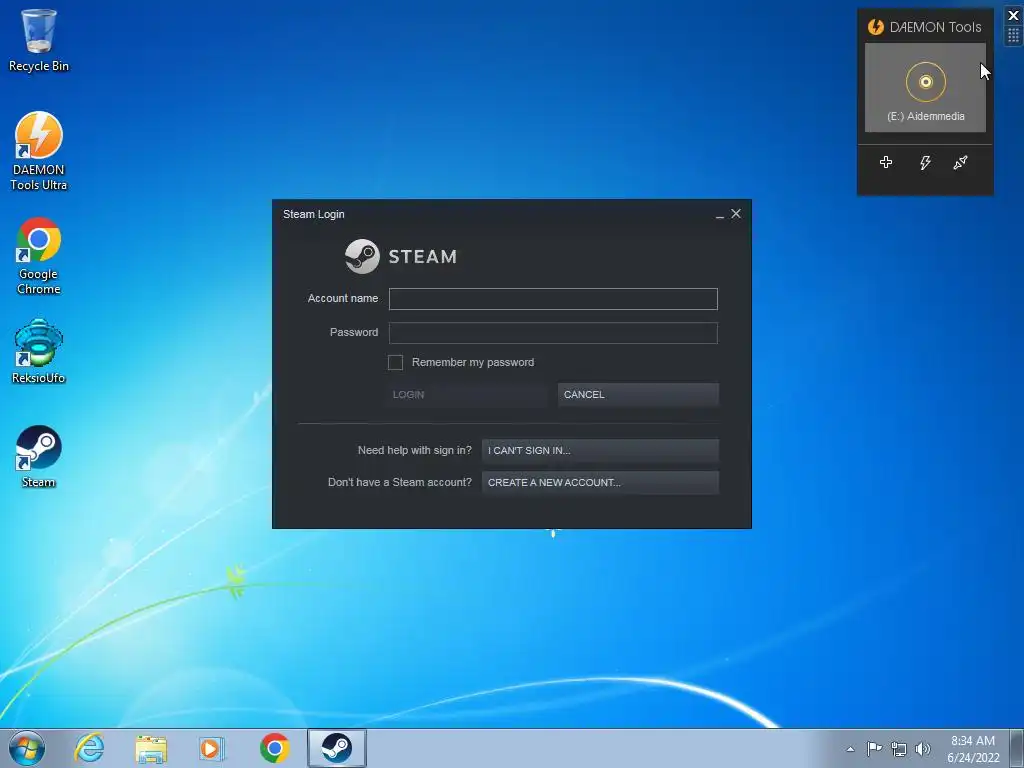Click the Steam logo in login dialog
The image size is (1024, 768).
(x=401, y=256)
